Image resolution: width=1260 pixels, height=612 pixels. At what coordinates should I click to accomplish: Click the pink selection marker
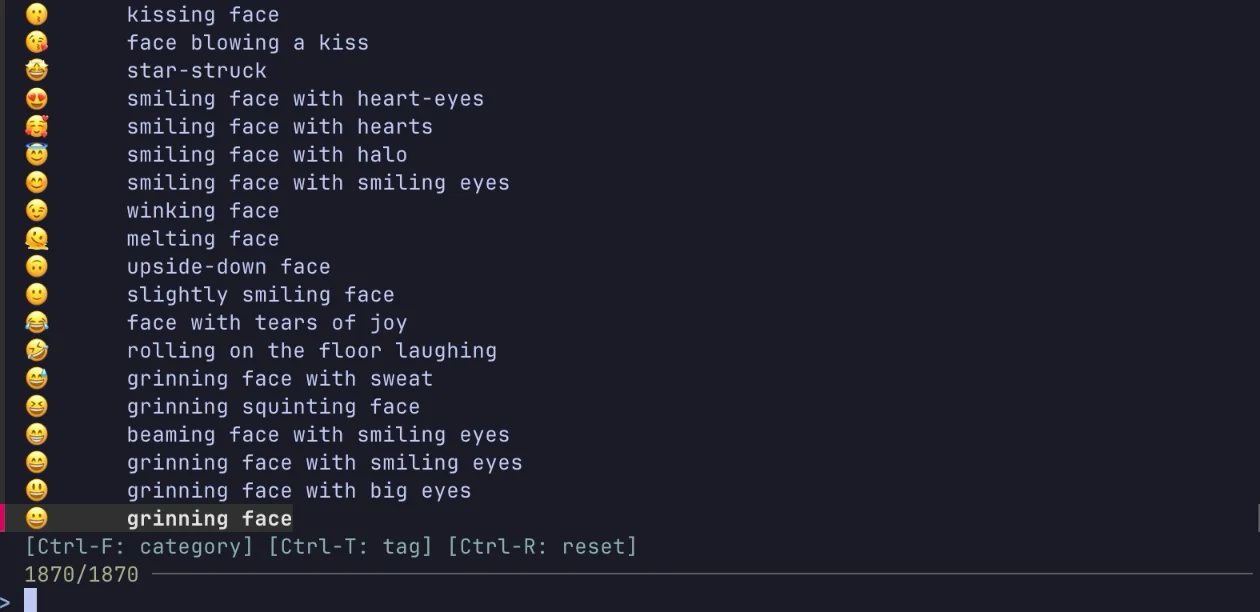[x=3, y=518]
